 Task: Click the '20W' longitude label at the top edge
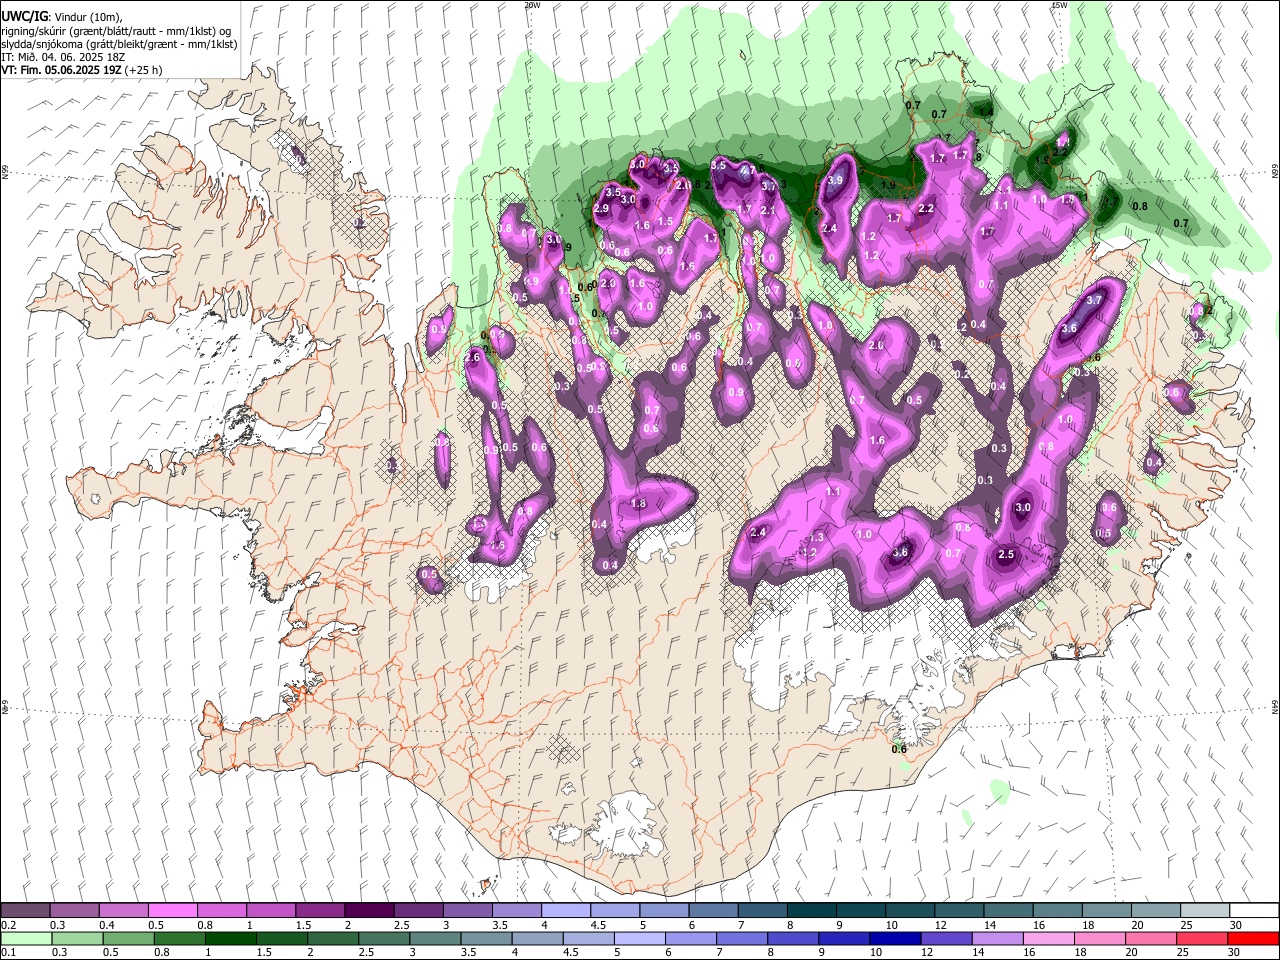pyautogui.click(x=532, y=5)
